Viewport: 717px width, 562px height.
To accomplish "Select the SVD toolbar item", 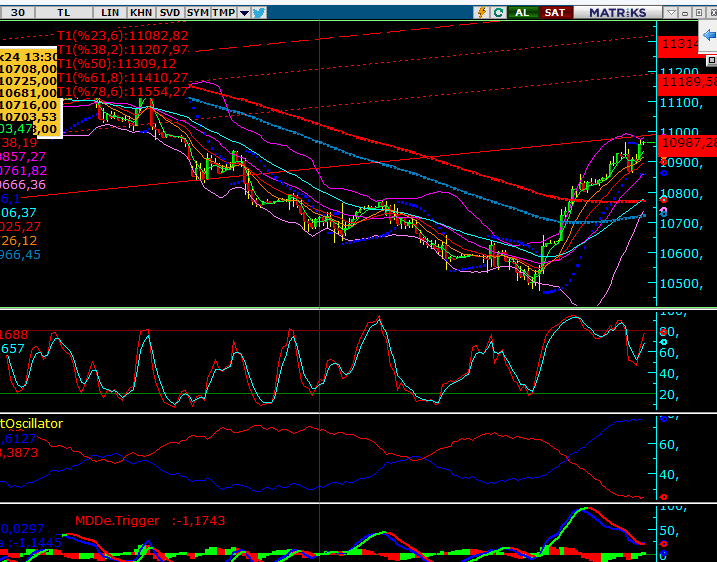I will pos(170,12).
